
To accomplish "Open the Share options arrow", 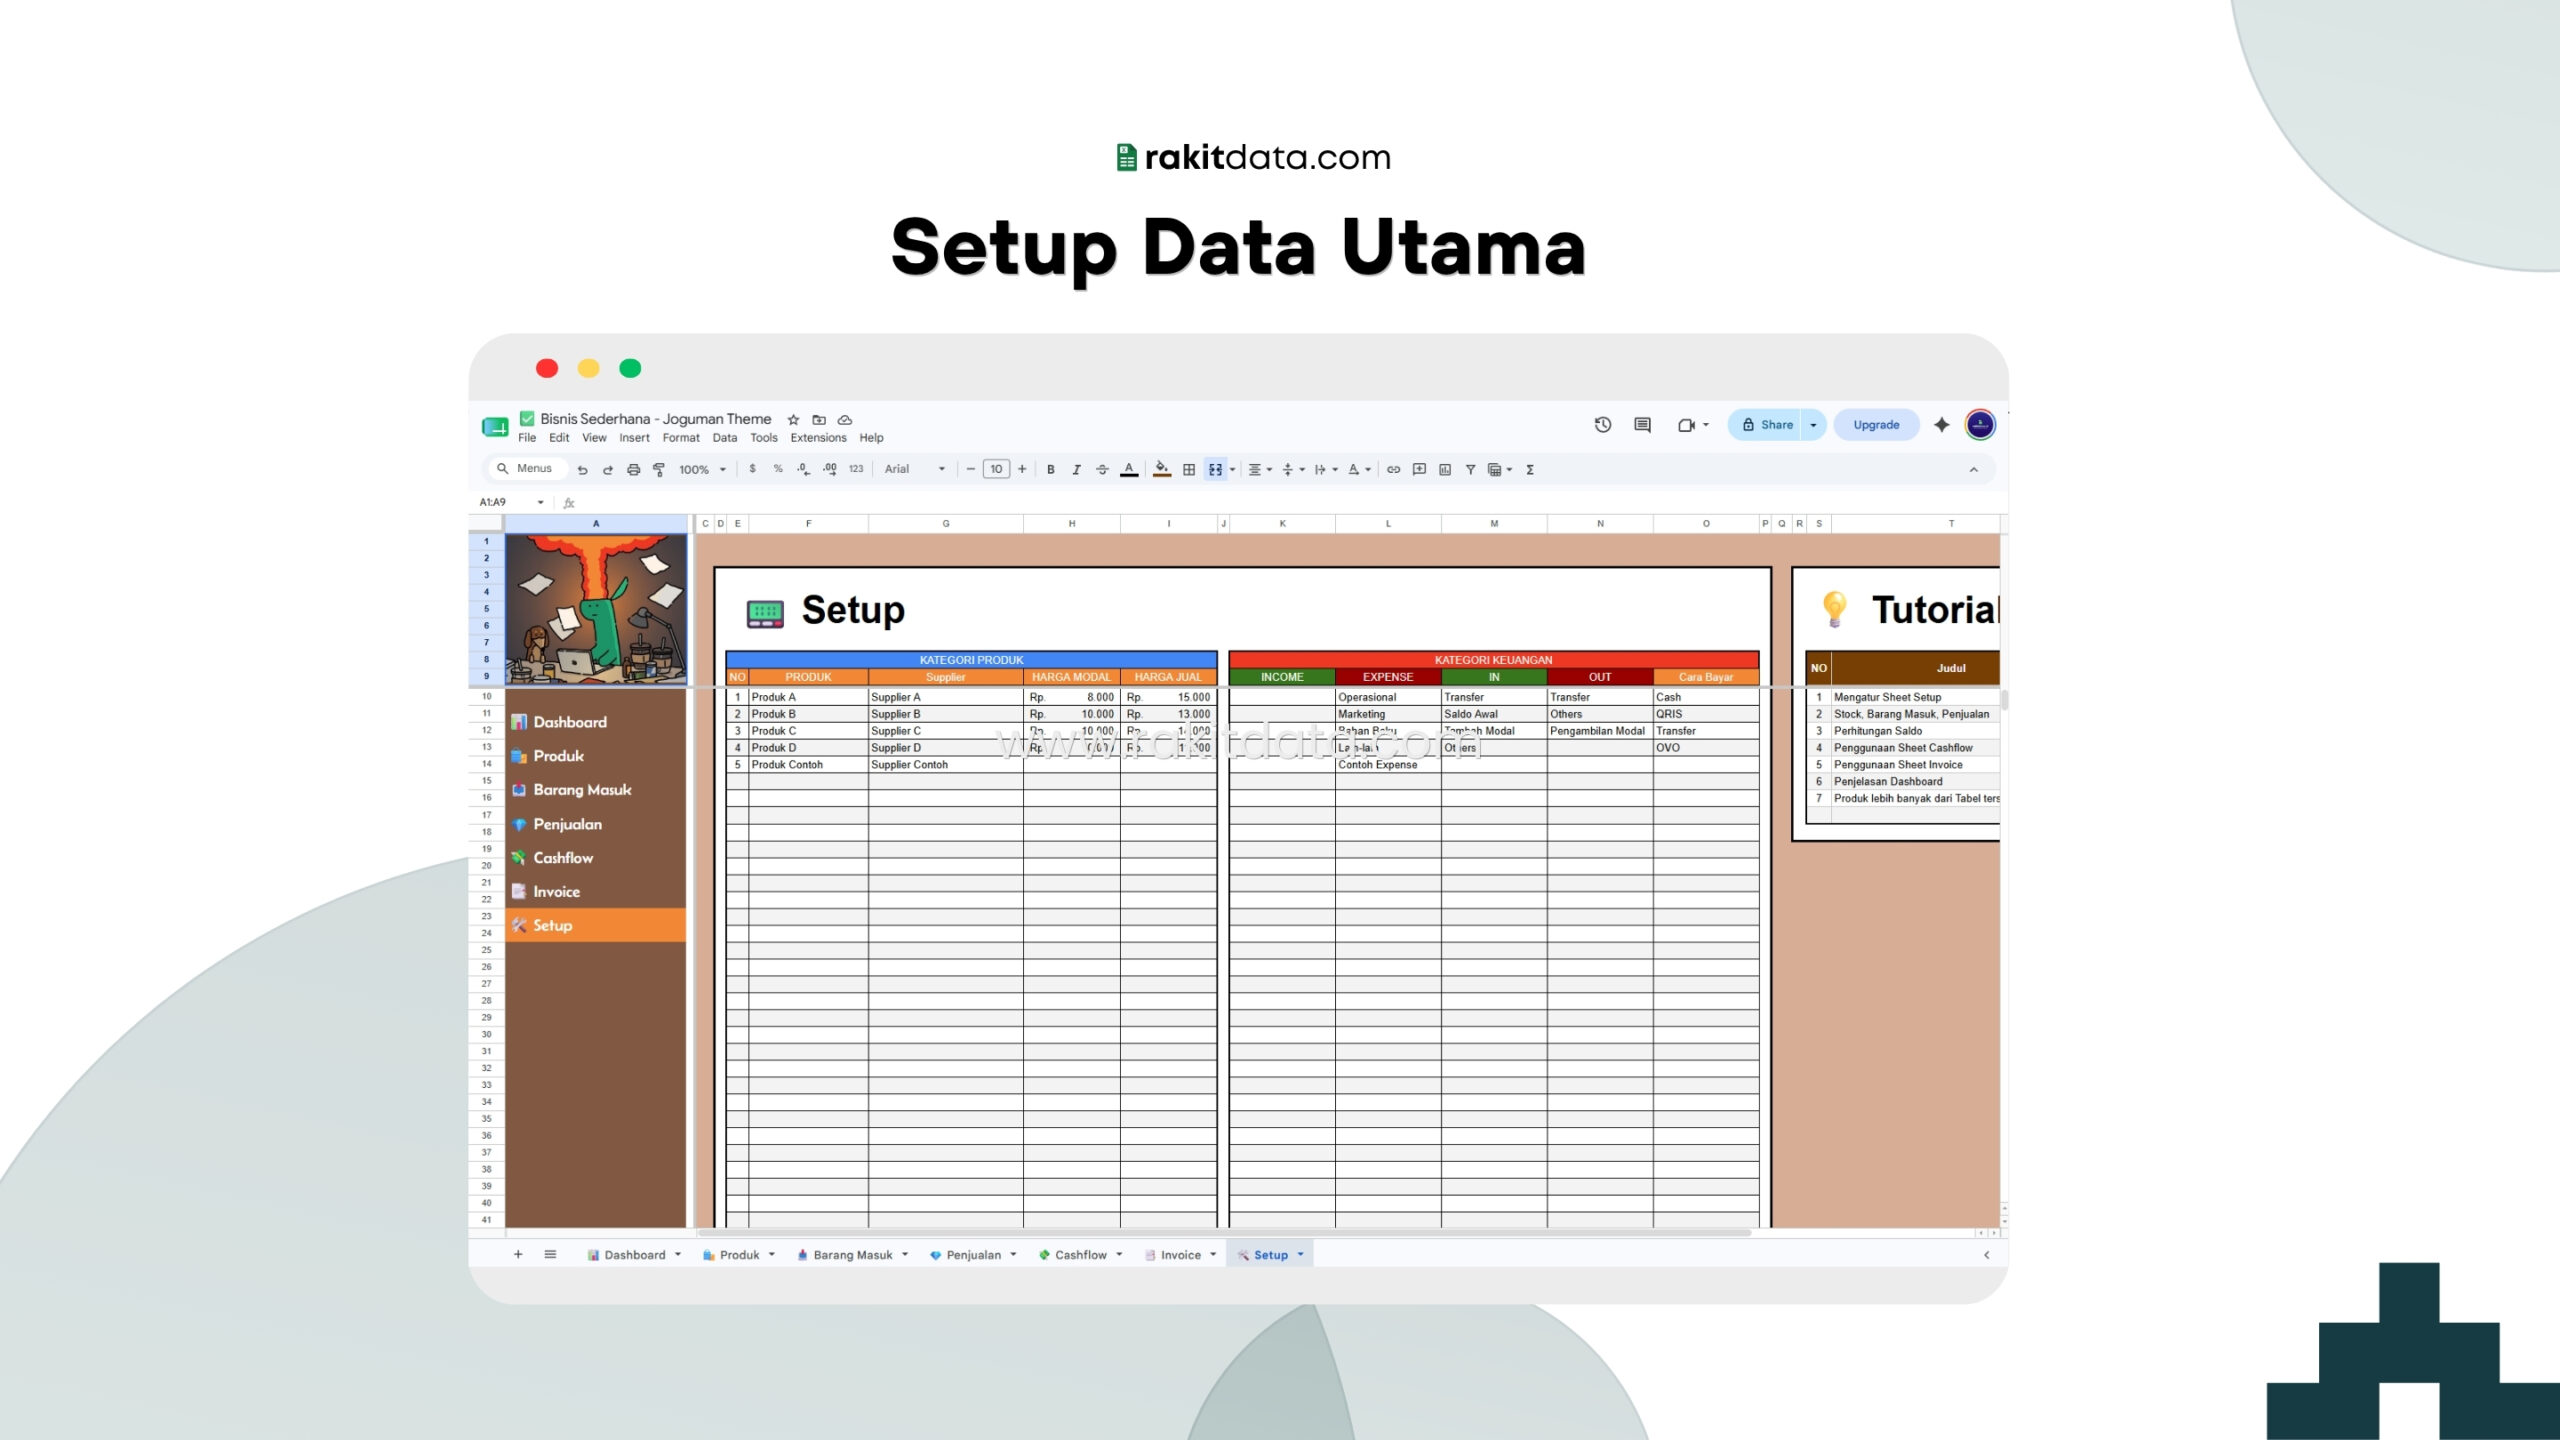I will coord(1813,425).
